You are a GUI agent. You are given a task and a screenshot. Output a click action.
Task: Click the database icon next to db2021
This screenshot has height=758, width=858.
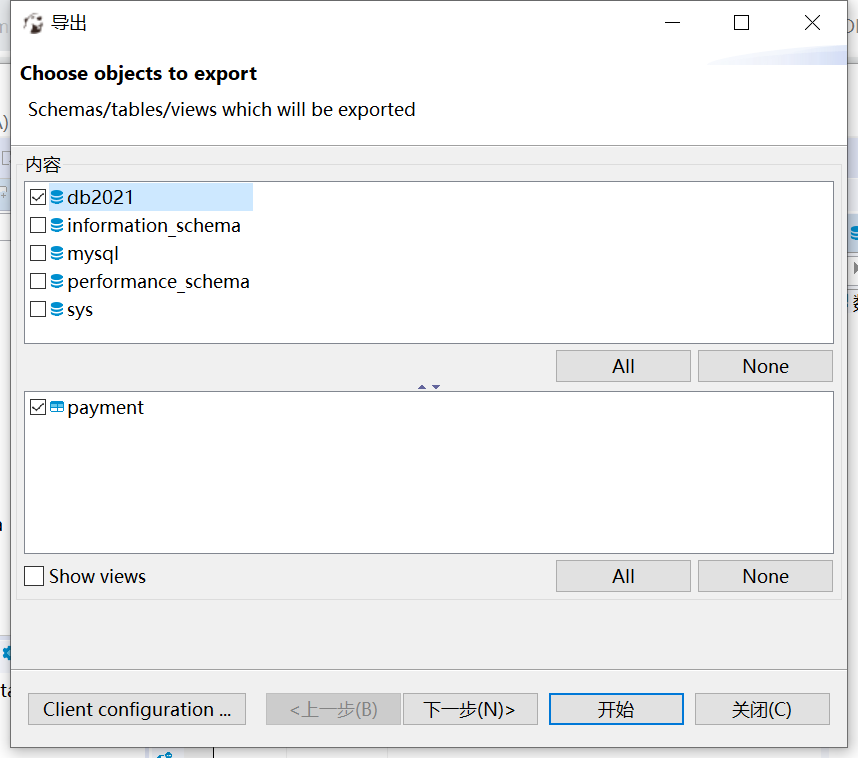(x=57, y=197)
